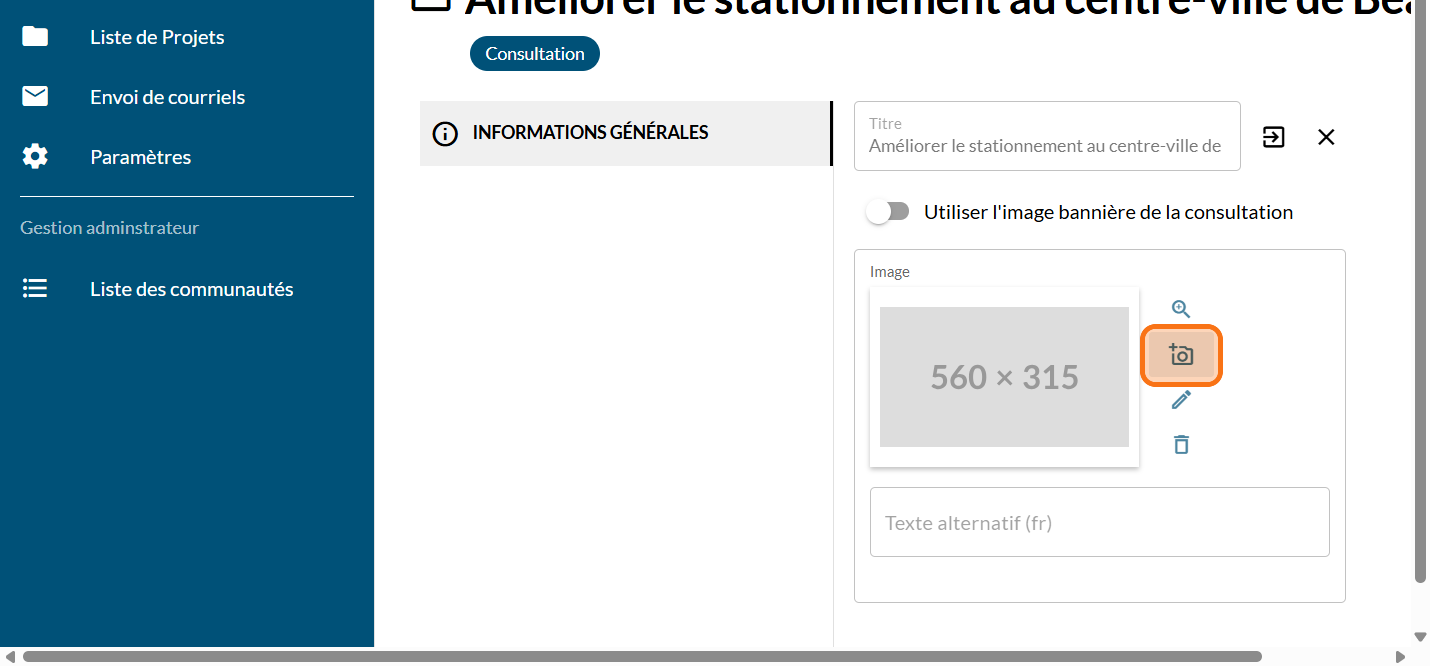The height and width of the screenshot is (666, 1430).
Task: Click the pencil edit icon beside the image
Action: click(x=1181, y=400)
